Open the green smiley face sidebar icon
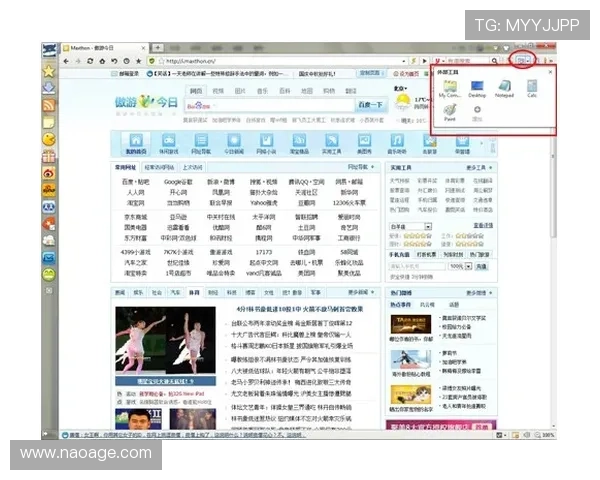600x480 pixels. coord(49,274)
